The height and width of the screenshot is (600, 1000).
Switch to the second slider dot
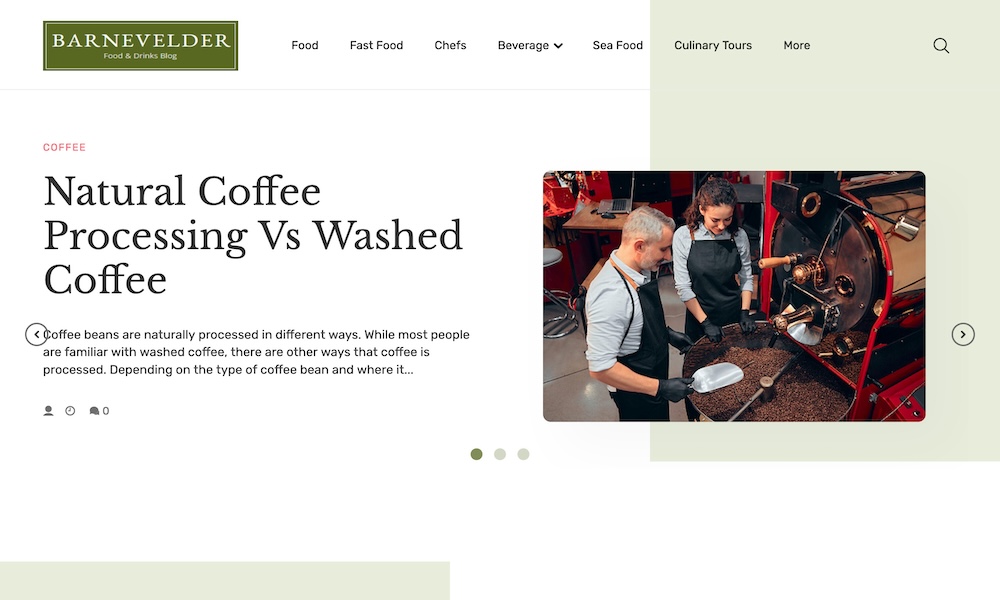[x=500, y=454]
